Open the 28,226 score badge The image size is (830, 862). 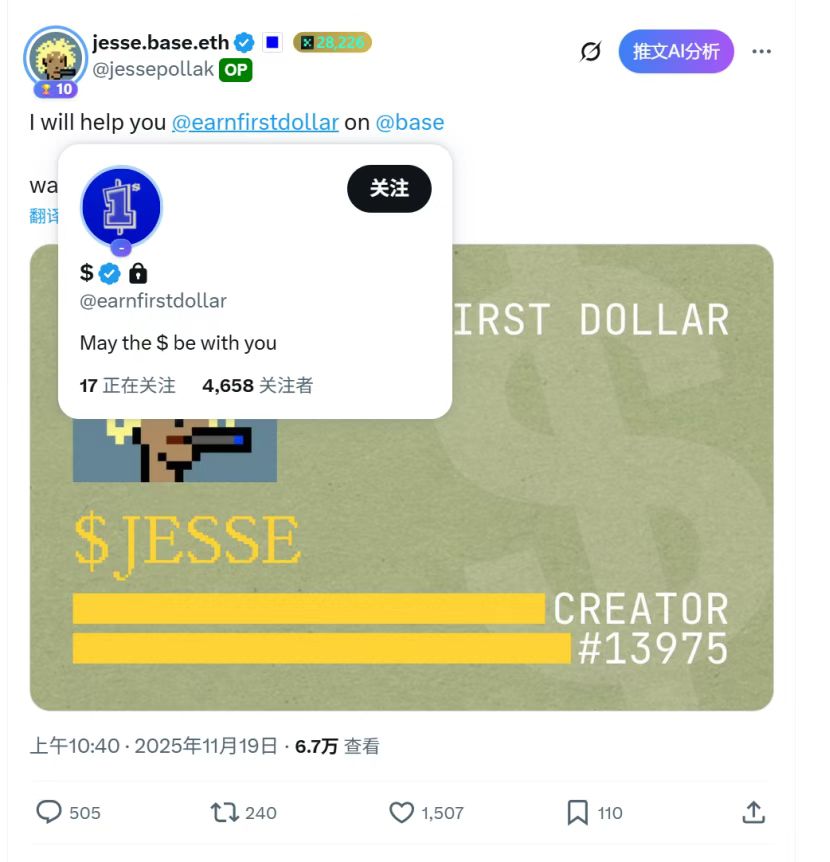333,42
